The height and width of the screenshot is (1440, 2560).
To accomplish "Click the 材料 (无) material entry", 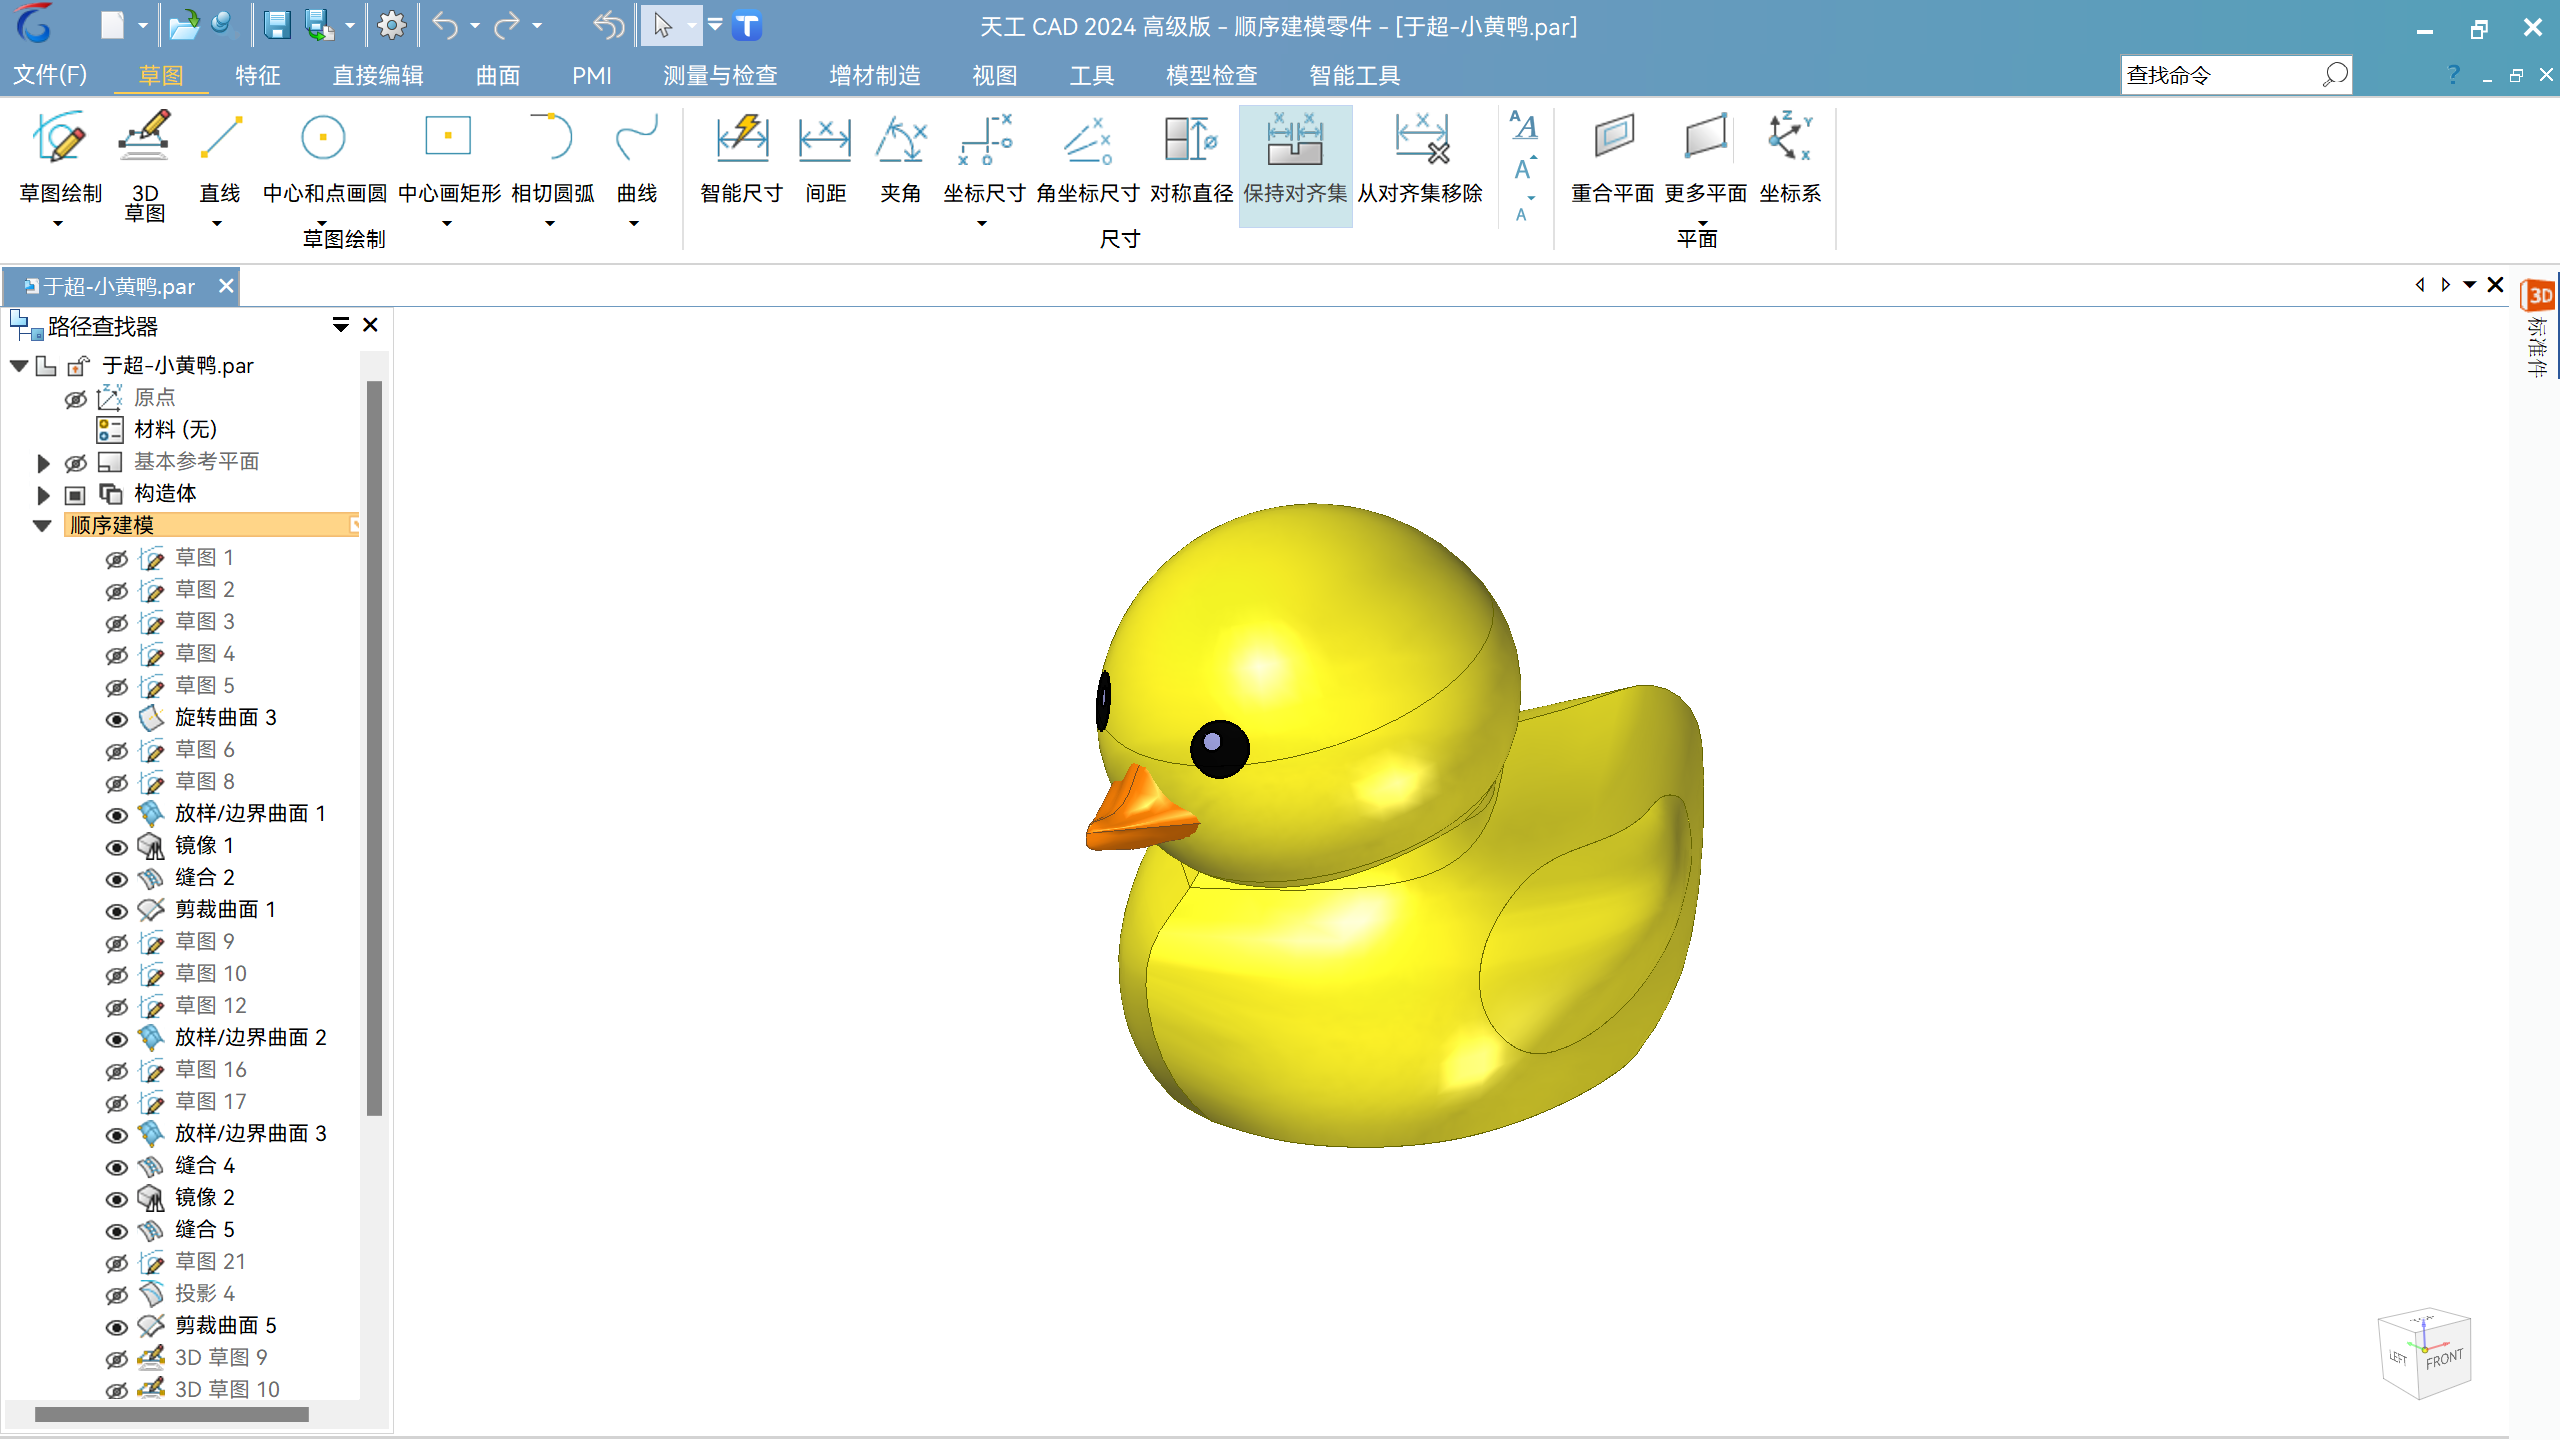I will point(175,429).
